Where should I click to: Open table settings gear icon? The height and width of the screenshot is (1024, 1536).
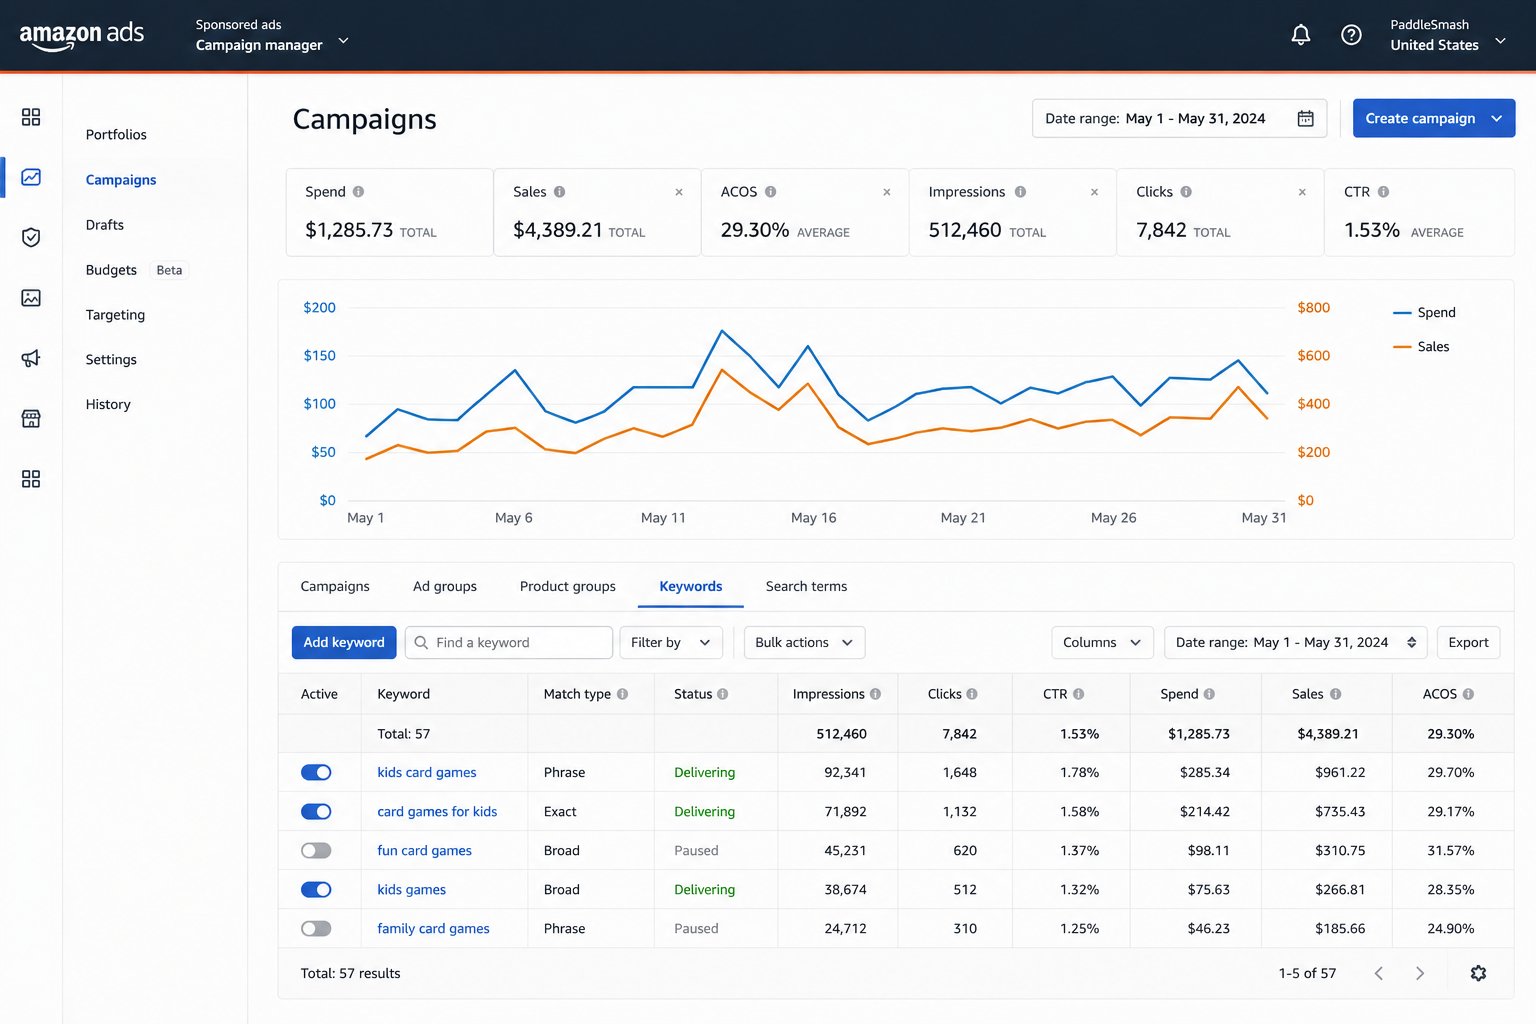[1478, 973]
